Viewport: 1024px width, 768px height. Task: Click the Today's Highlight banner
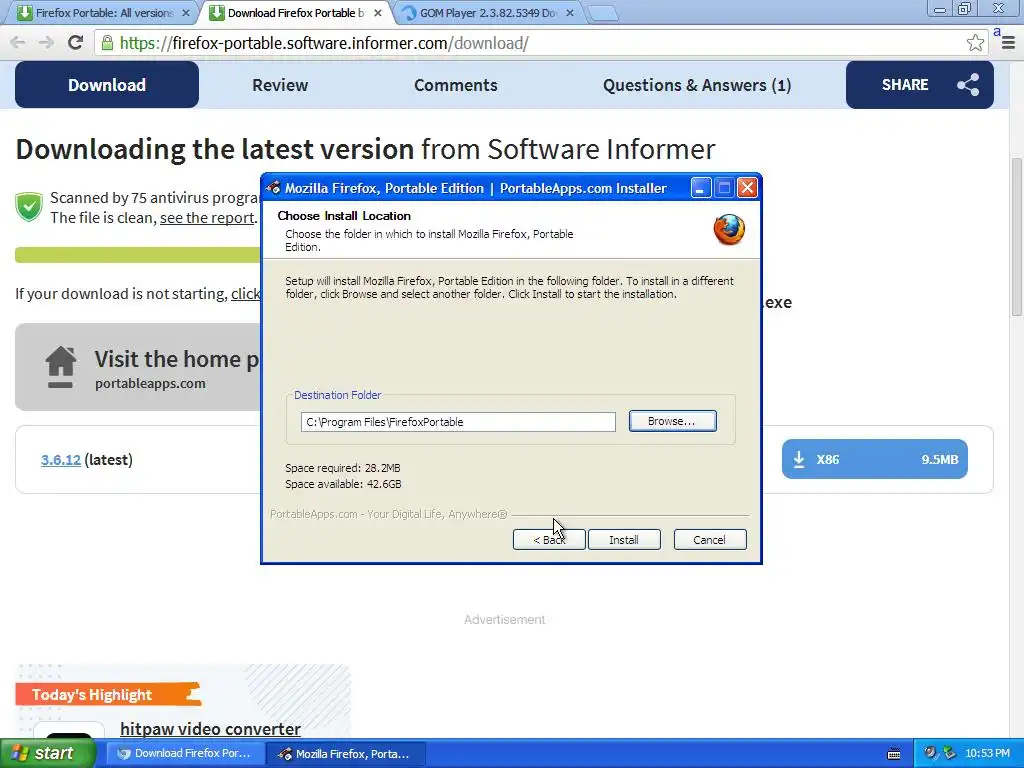coord(108,694)
